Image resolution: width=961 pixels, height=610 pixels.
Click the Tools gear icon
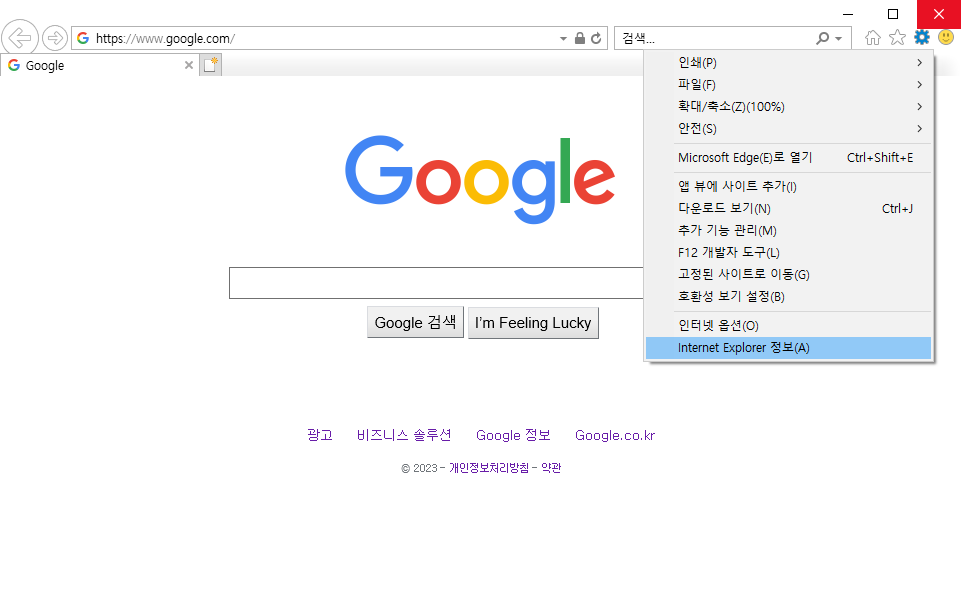click(922, 38)
